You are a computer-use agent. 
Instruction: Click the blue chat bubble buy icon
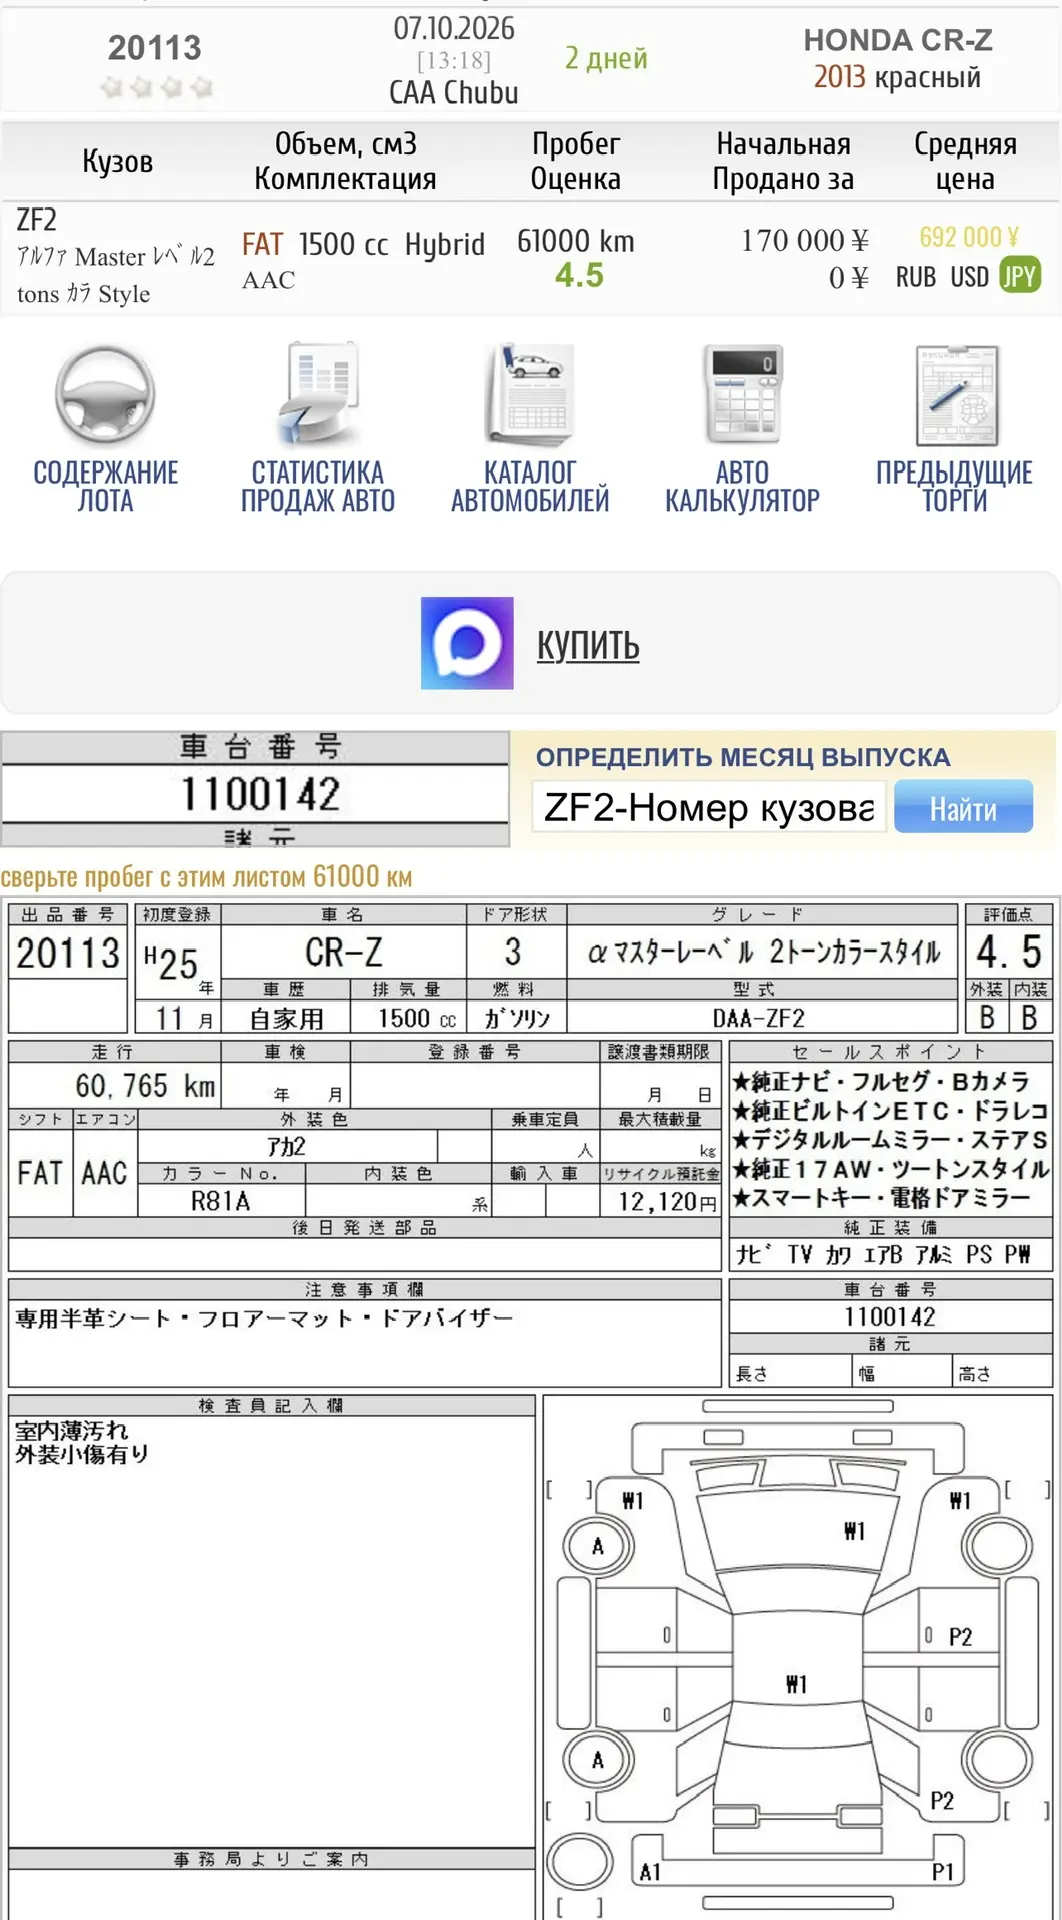pyautogui.click(x=467, y=643)
